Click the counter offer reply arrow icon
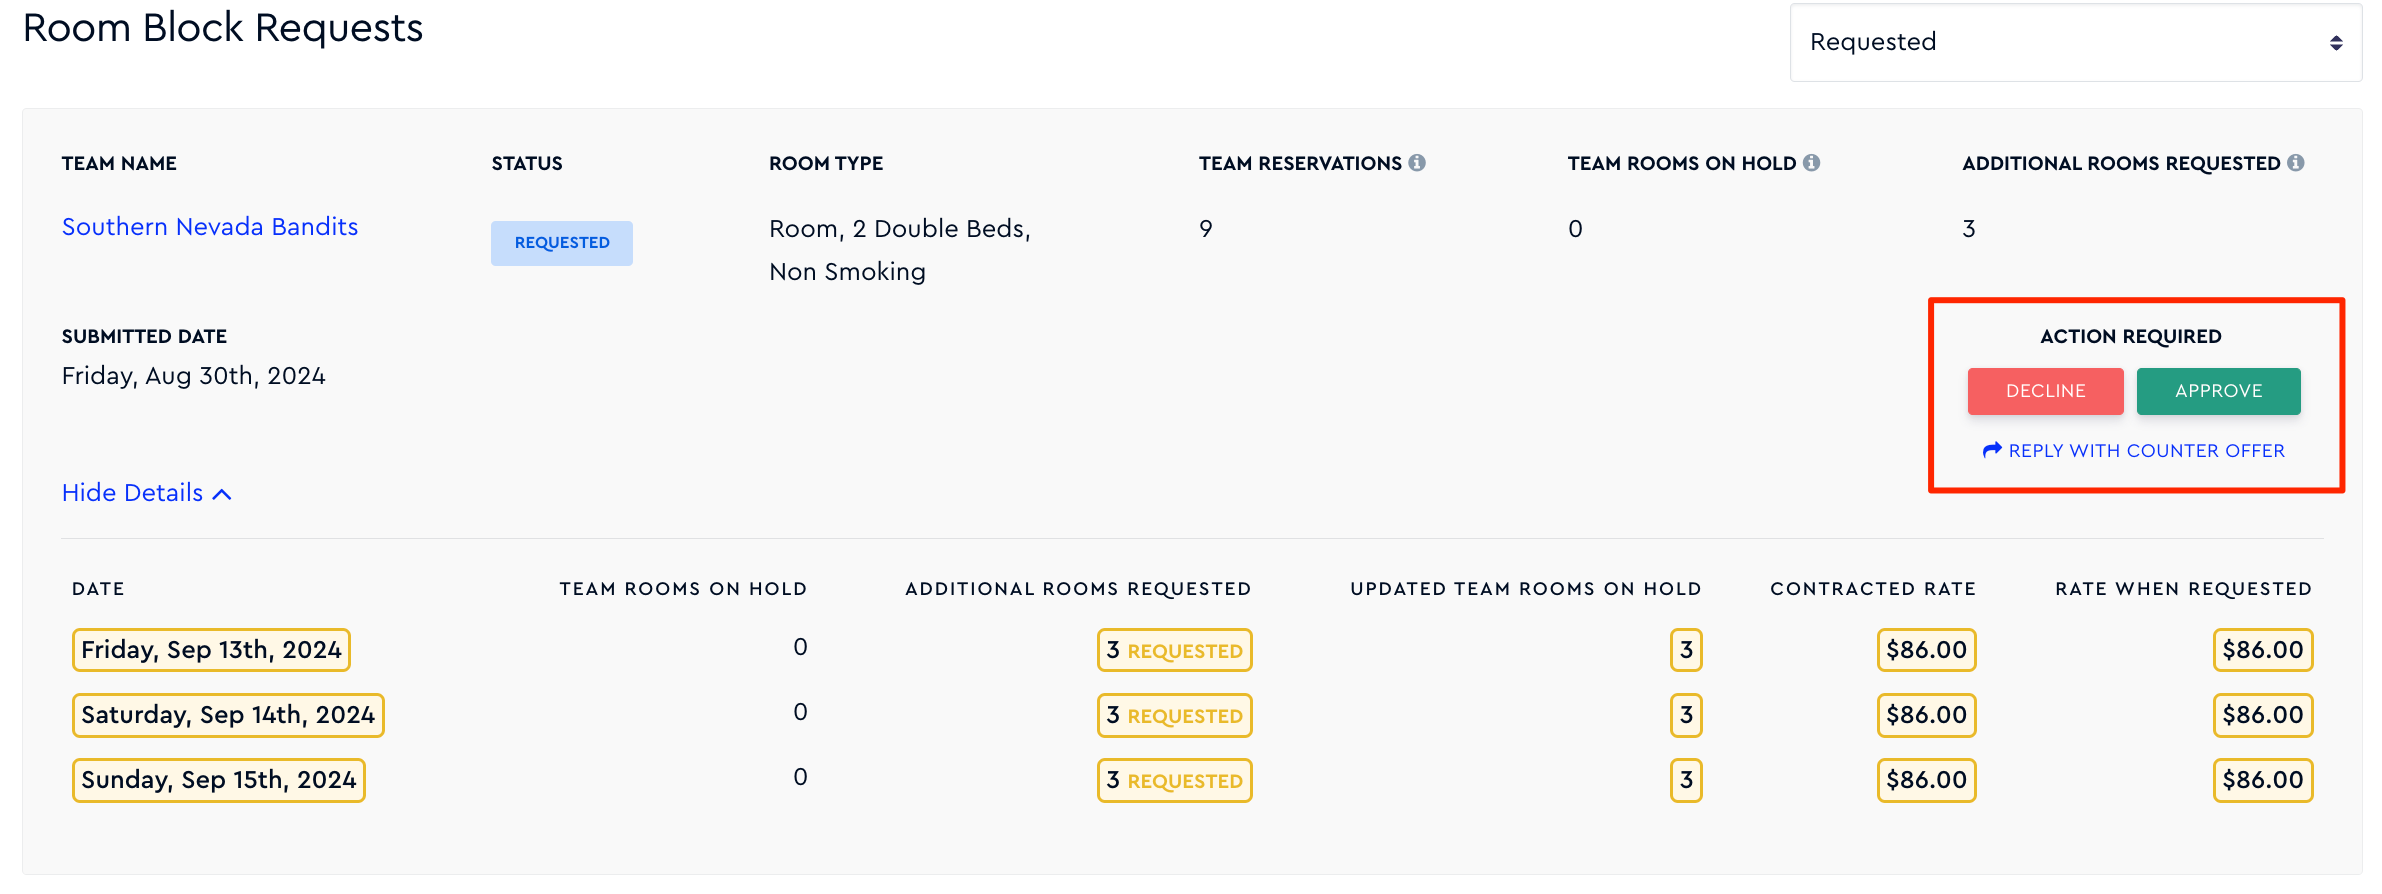The height and width of the screenshot is (894, 2382). point(1992,450)
